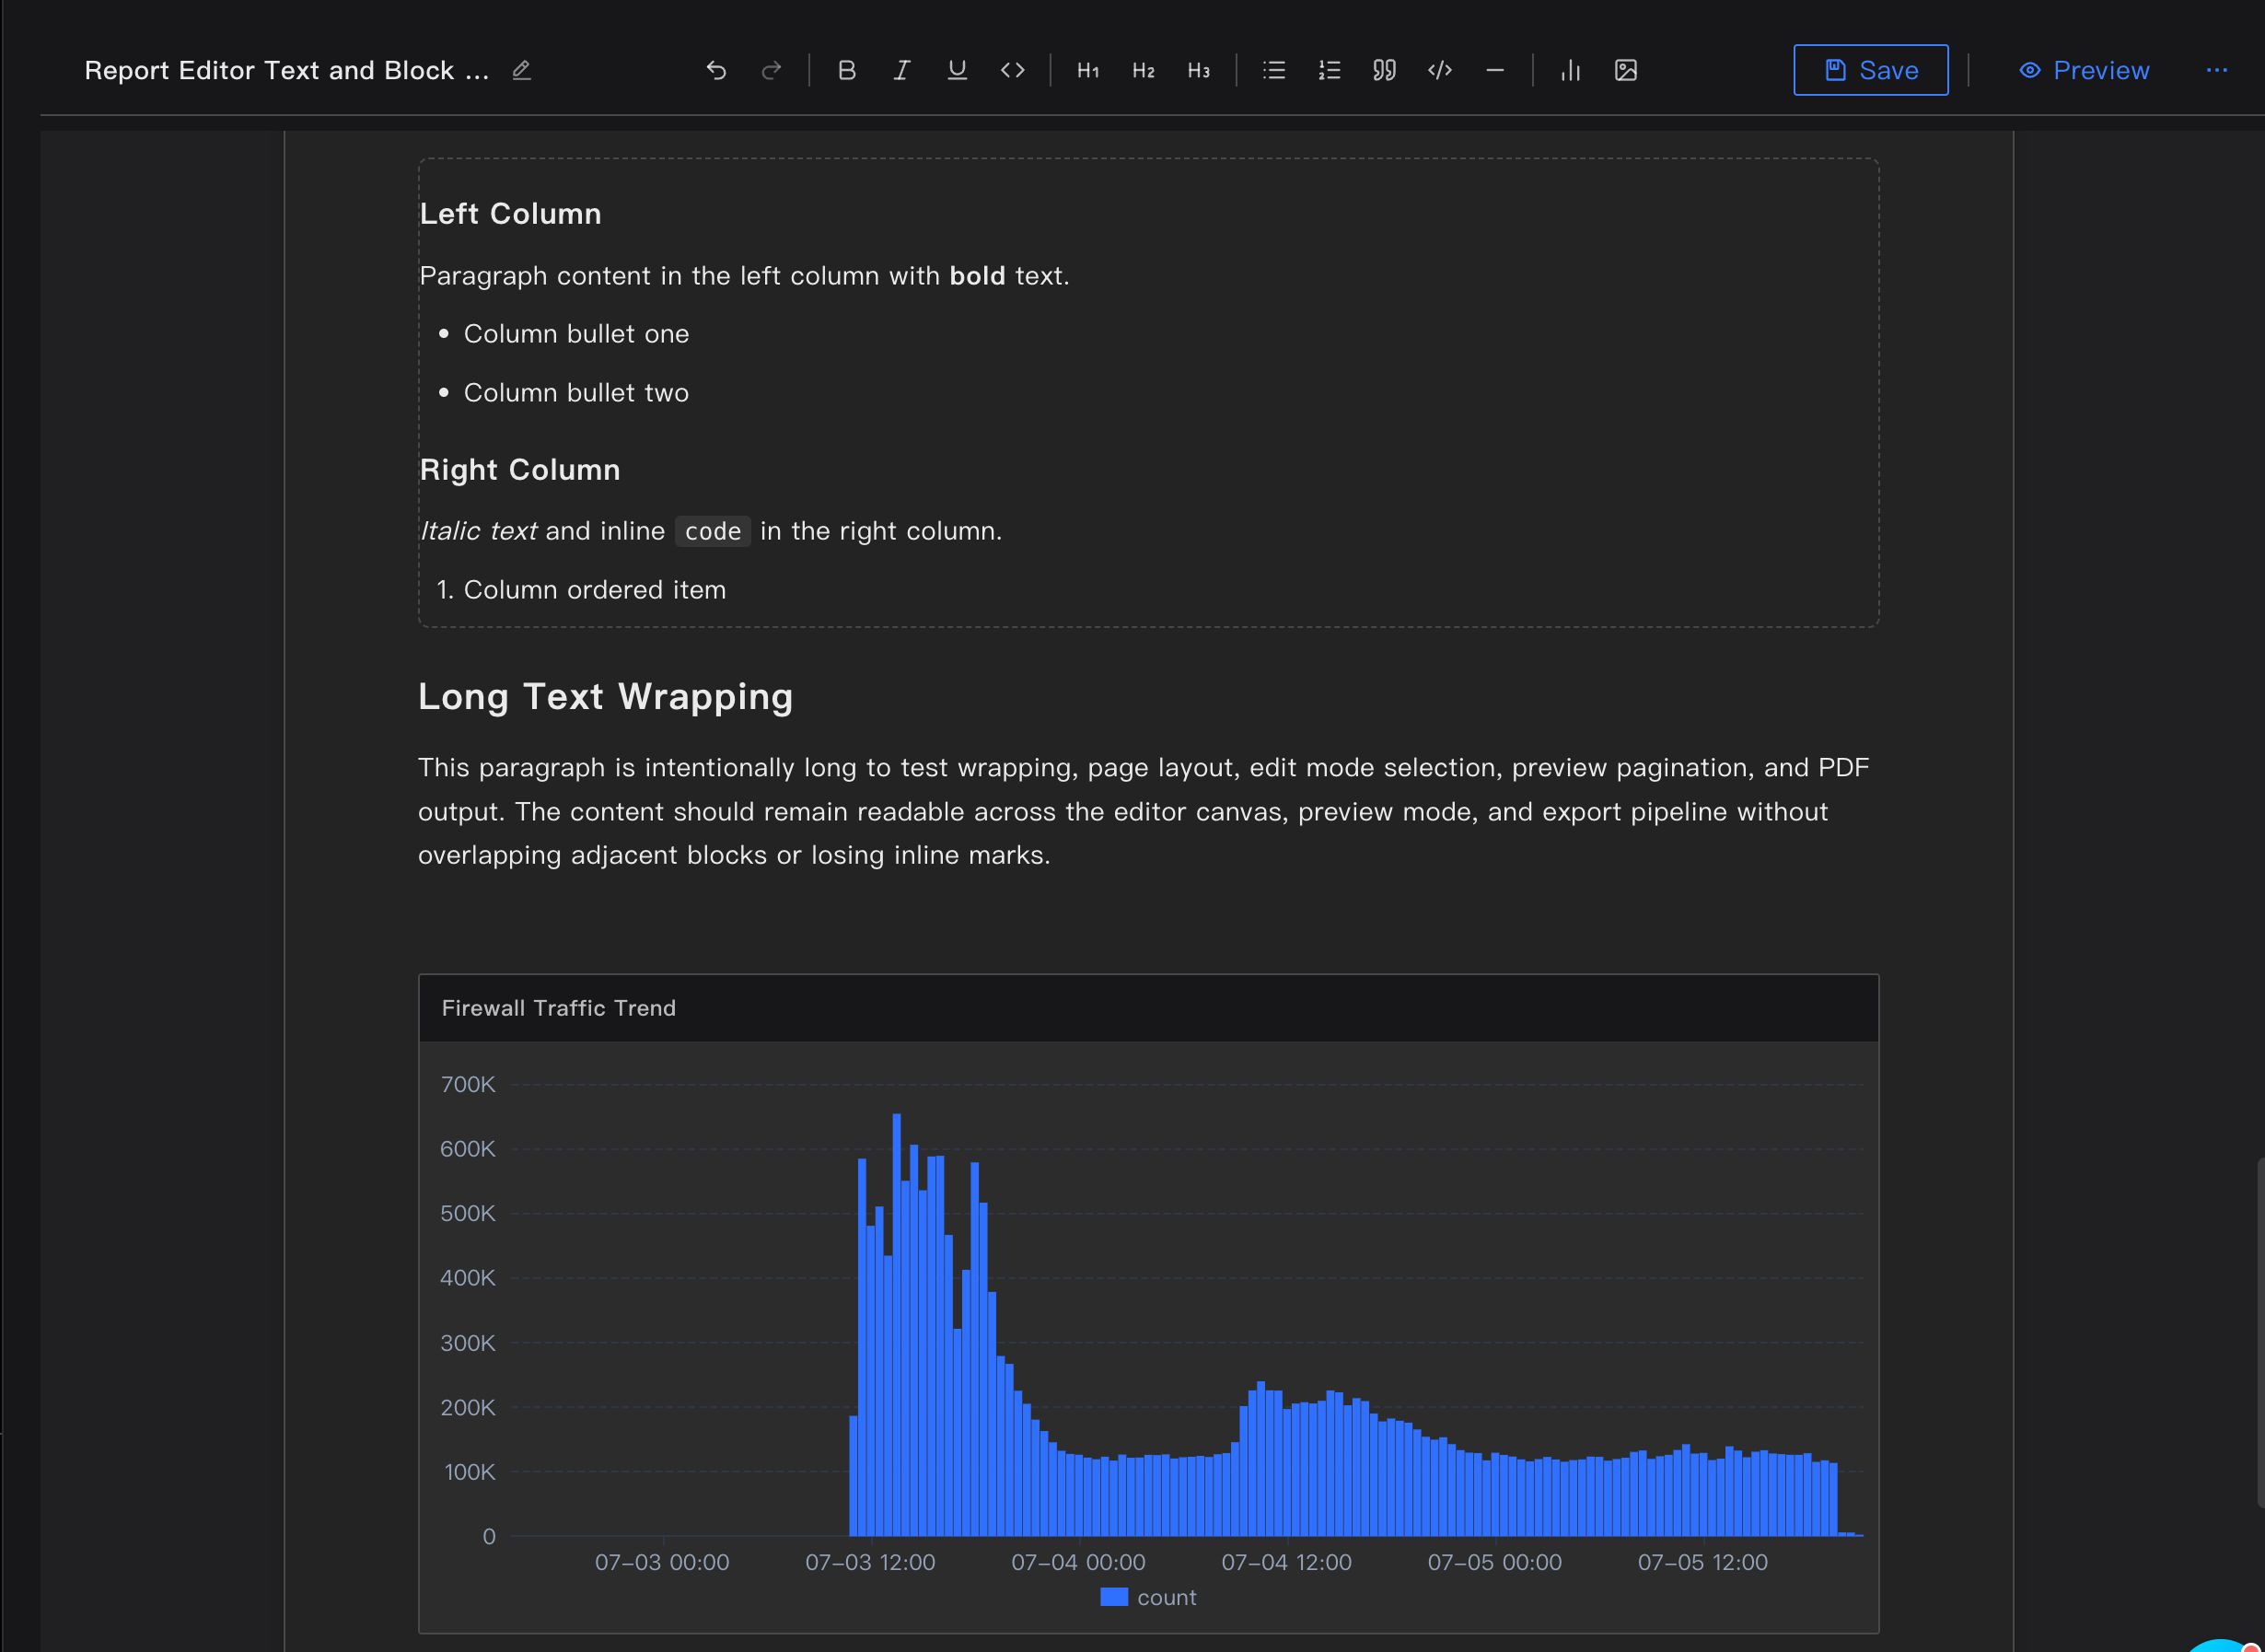The height and width of the screenshot is (1652, 2265).
Task: Save the report
Action: coord(1871,70)
